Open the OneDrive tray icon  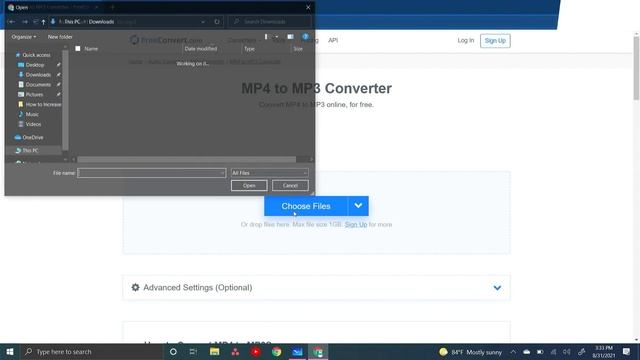pos(527,352)
